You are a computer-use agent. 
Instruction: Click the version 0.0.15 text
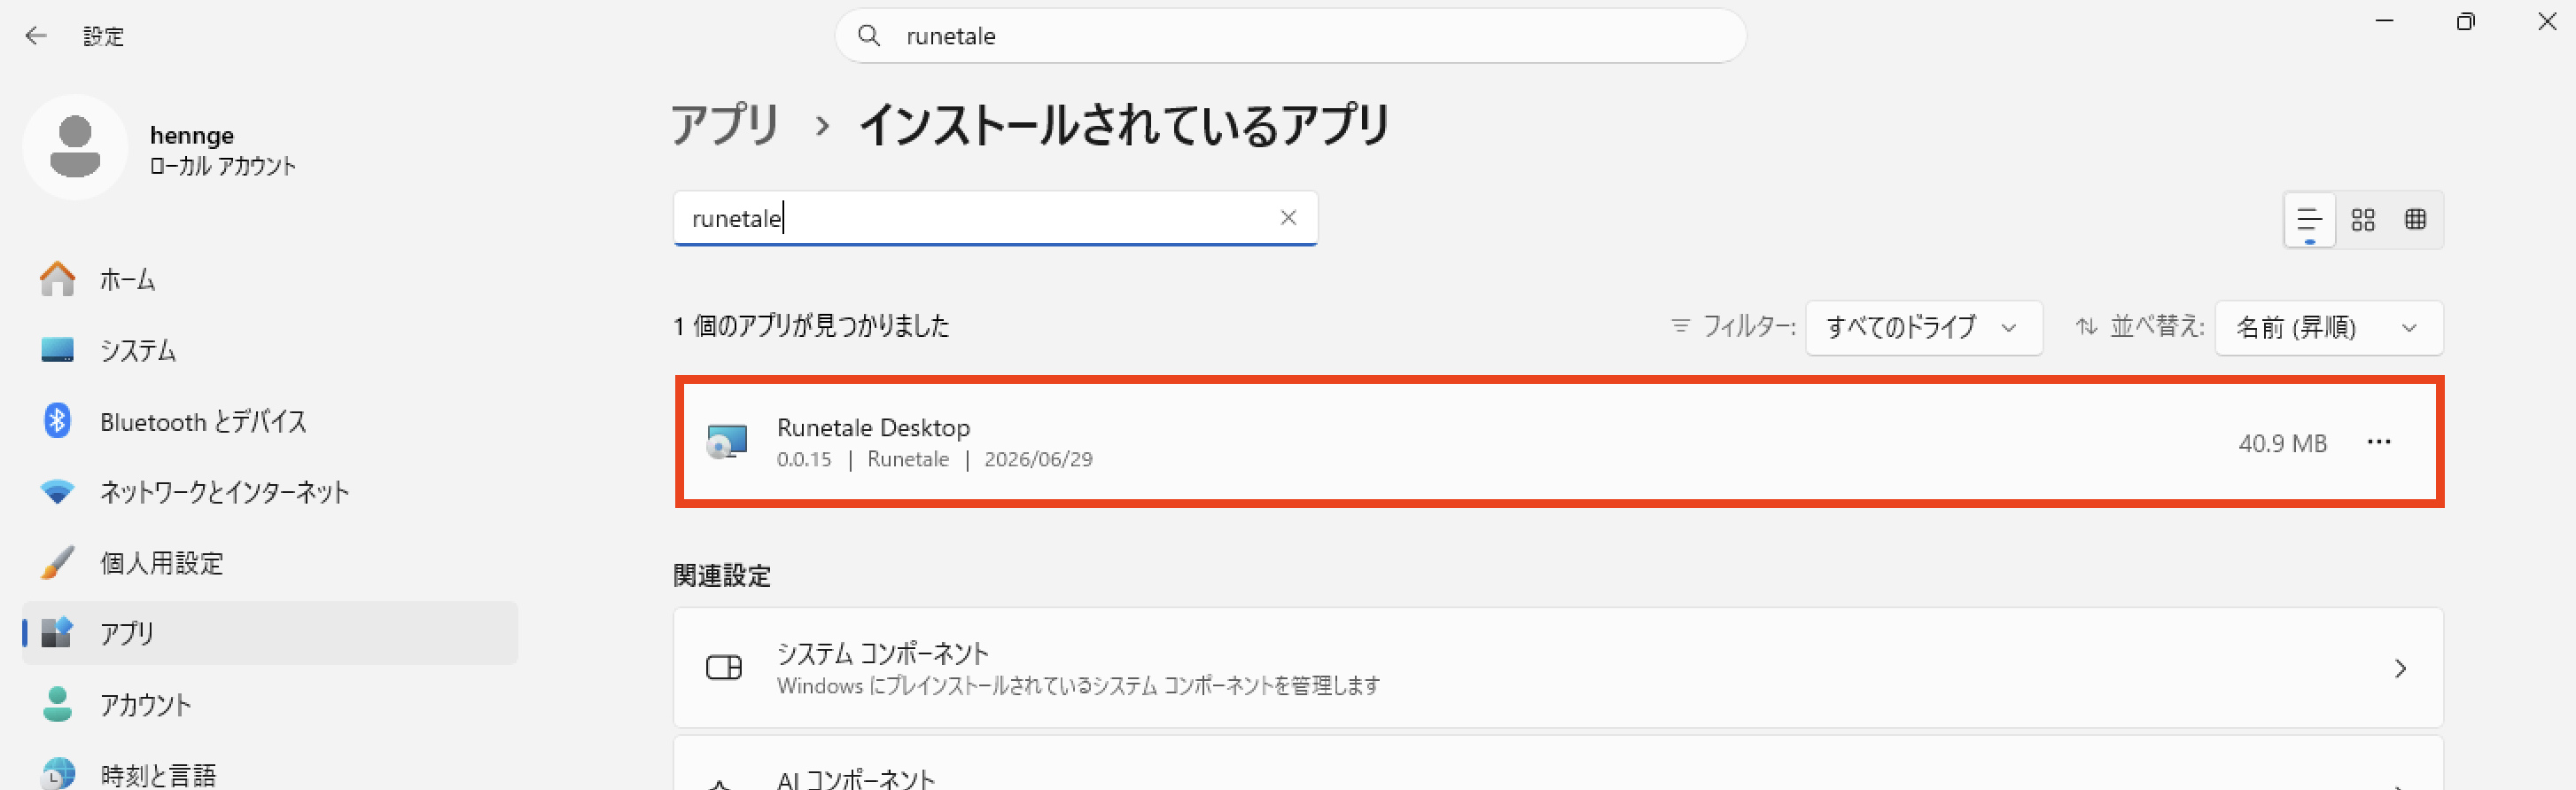[x=804, y=459]
